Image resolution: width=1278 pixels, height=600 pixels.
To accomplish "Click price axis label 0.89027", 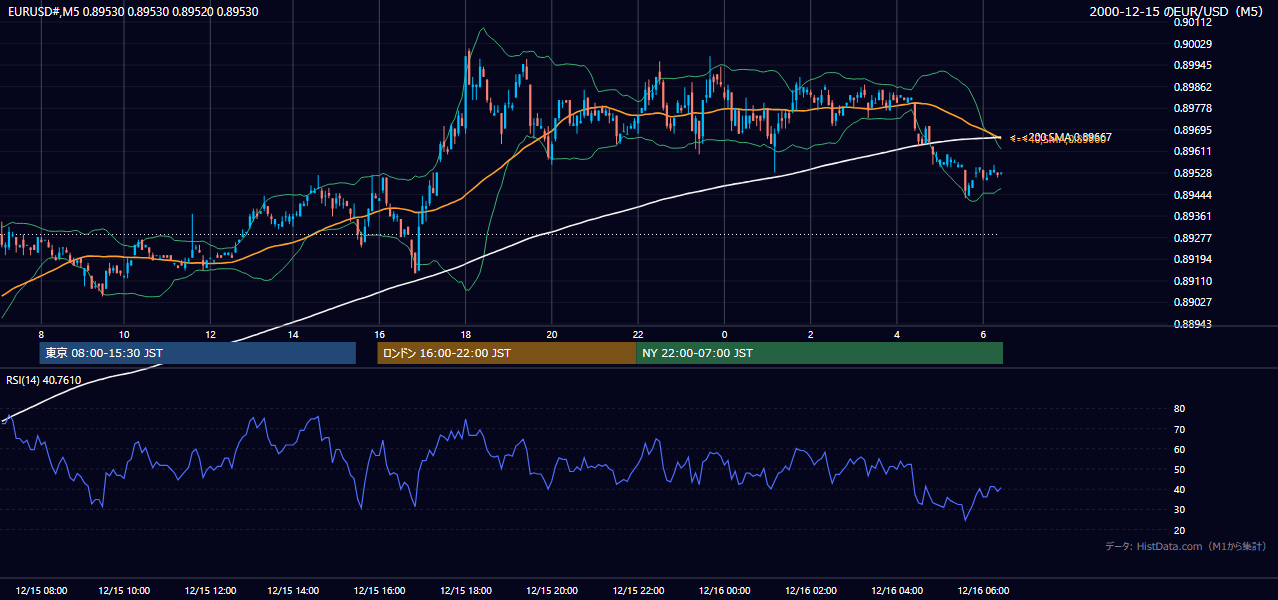I will pos(1193,302).
